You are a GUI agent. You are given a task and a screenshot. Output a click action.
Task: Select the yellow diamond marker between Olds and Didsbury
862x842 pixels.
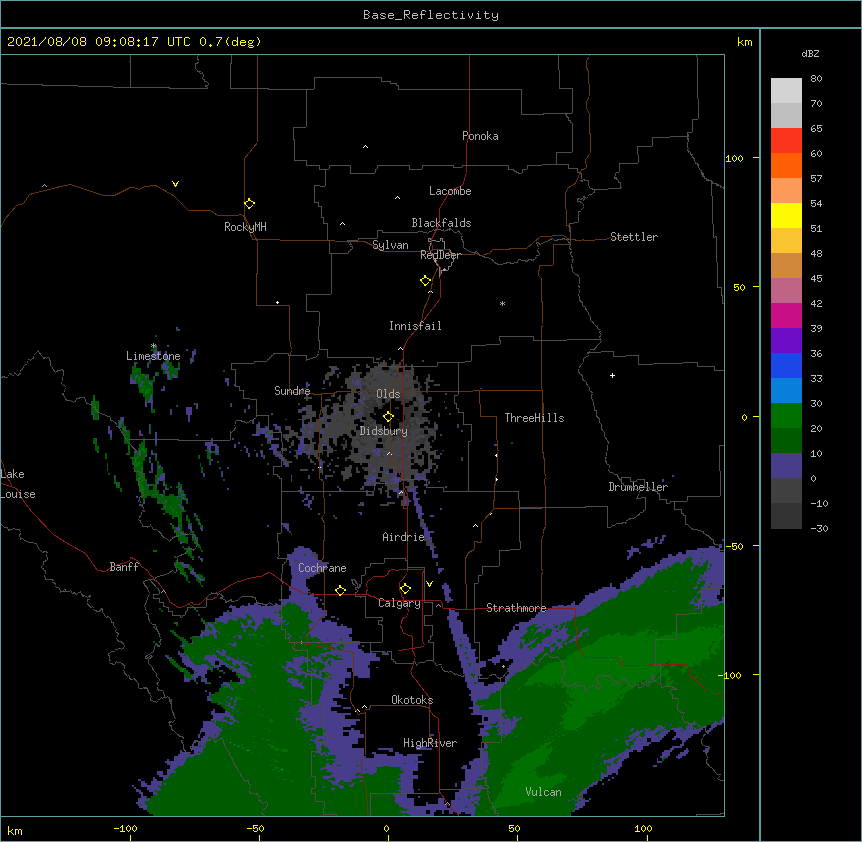(388, 417)
